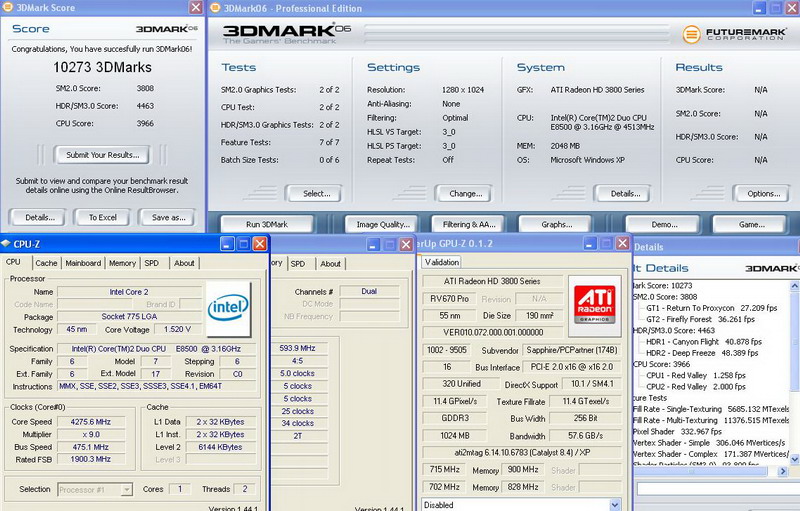Select GT1 - Return To Proxycon result

click(x=711, y=308)
